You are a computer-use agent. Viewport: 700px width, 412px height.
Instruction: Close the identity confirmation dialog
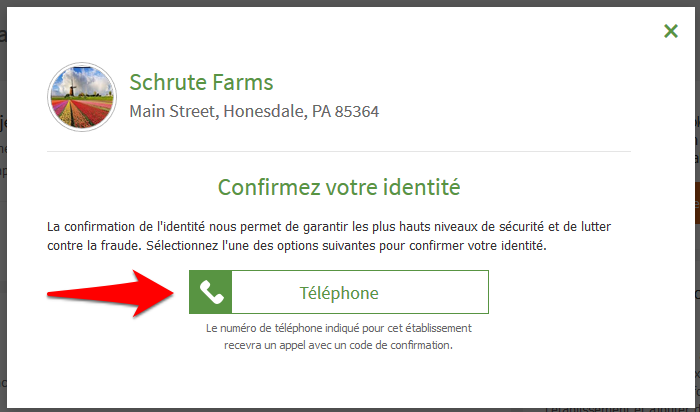pyautogui.click(x=671, y=31)
